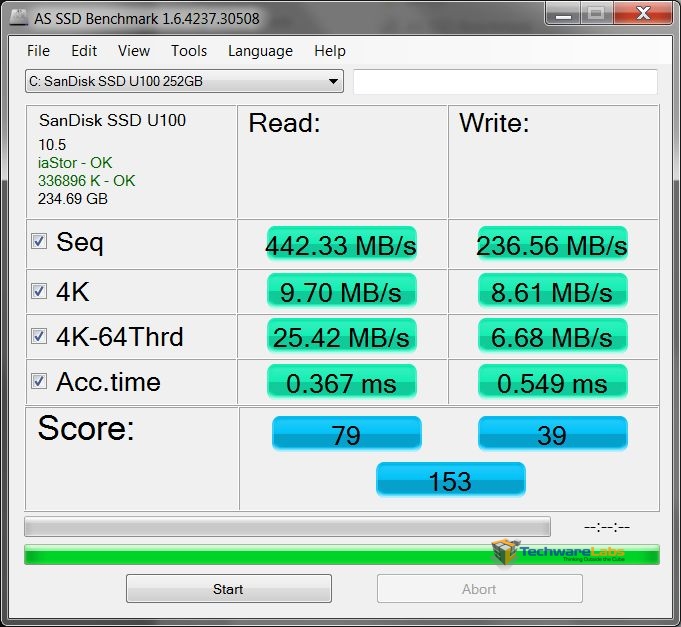Click the SanDisk SSD U100 drive name

tap(112, 120)
